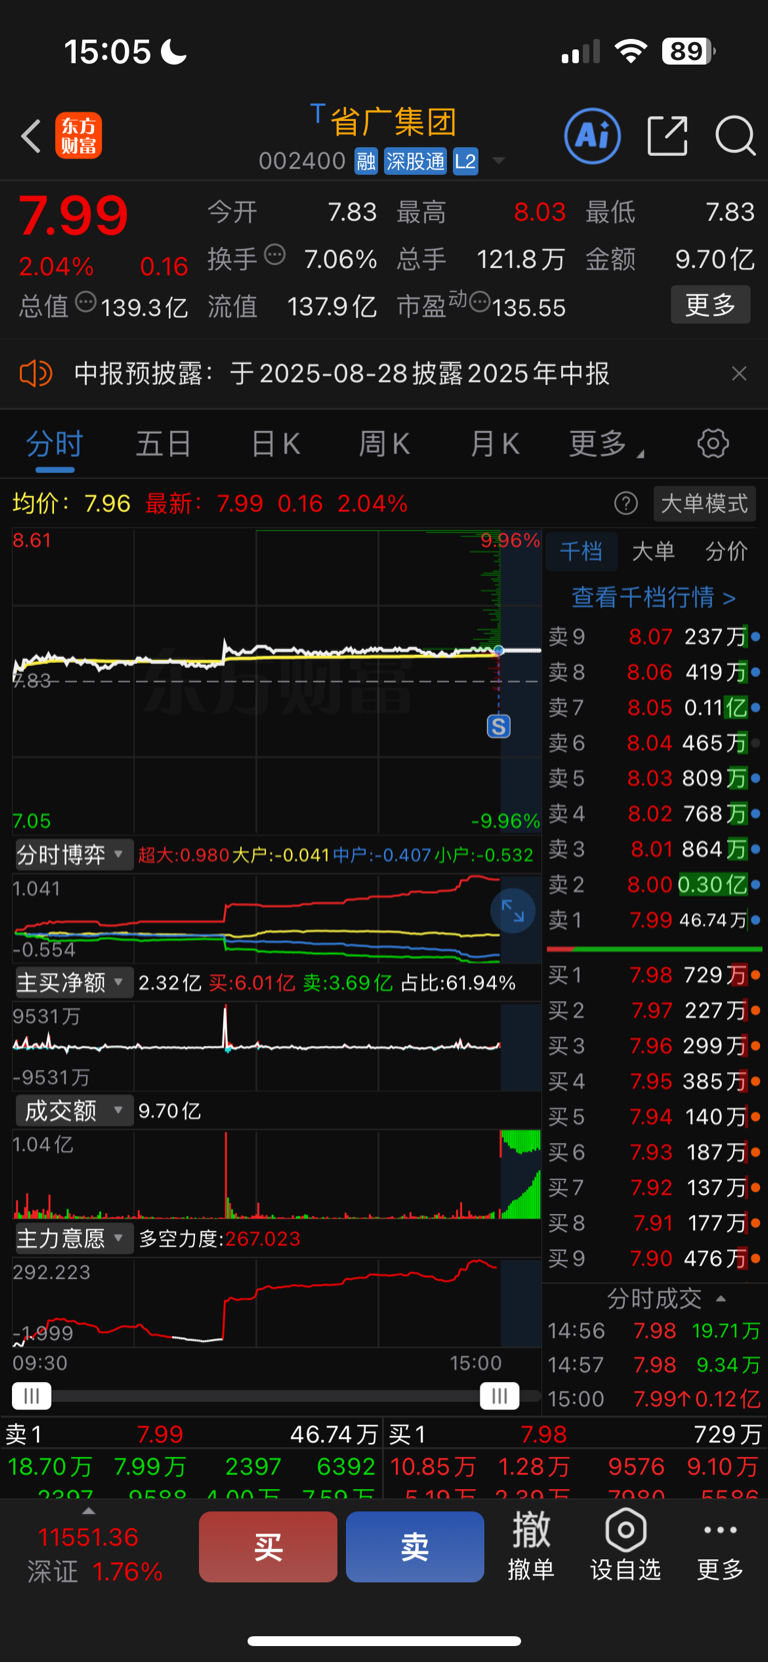This screenshot has height=1663, width=768.
Task: Tap the share export icon
Action: click(x=667, y=136)
